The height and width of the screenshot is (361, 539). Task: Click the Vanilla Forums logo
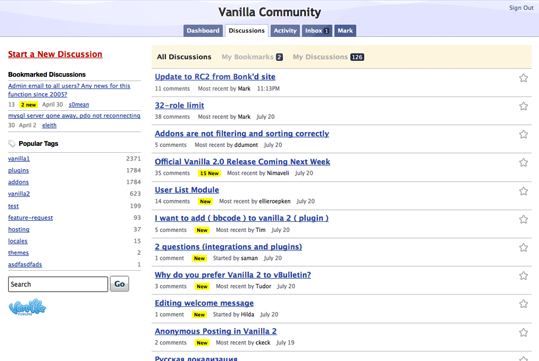pos(27,307)
